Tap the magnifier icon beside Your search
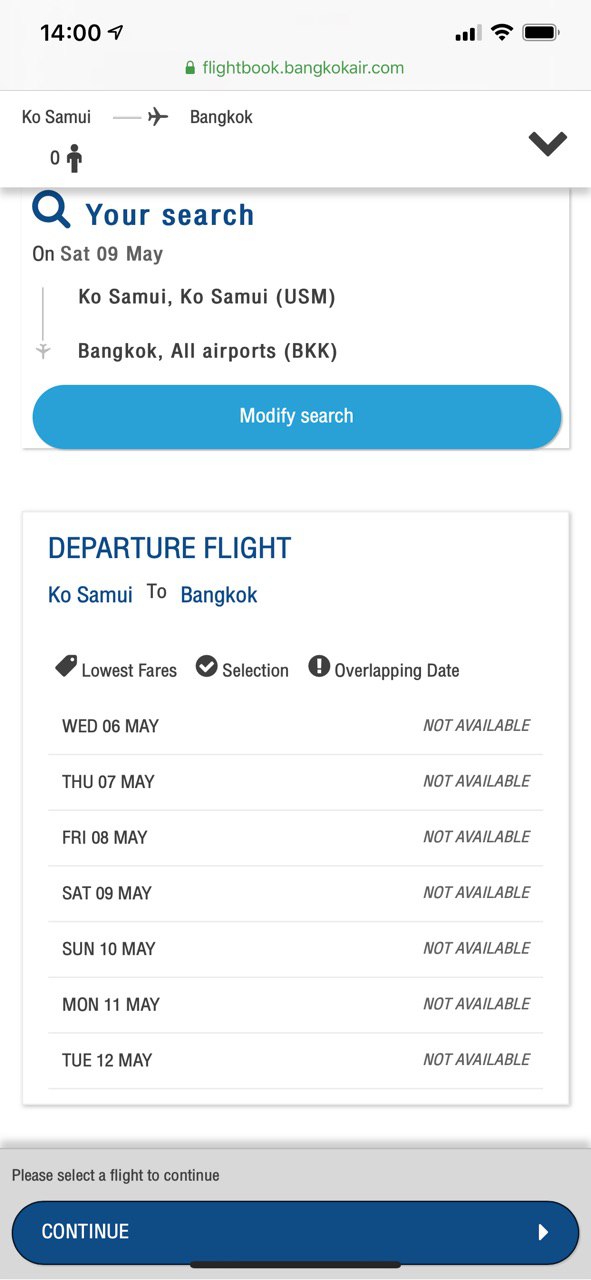 51,211
